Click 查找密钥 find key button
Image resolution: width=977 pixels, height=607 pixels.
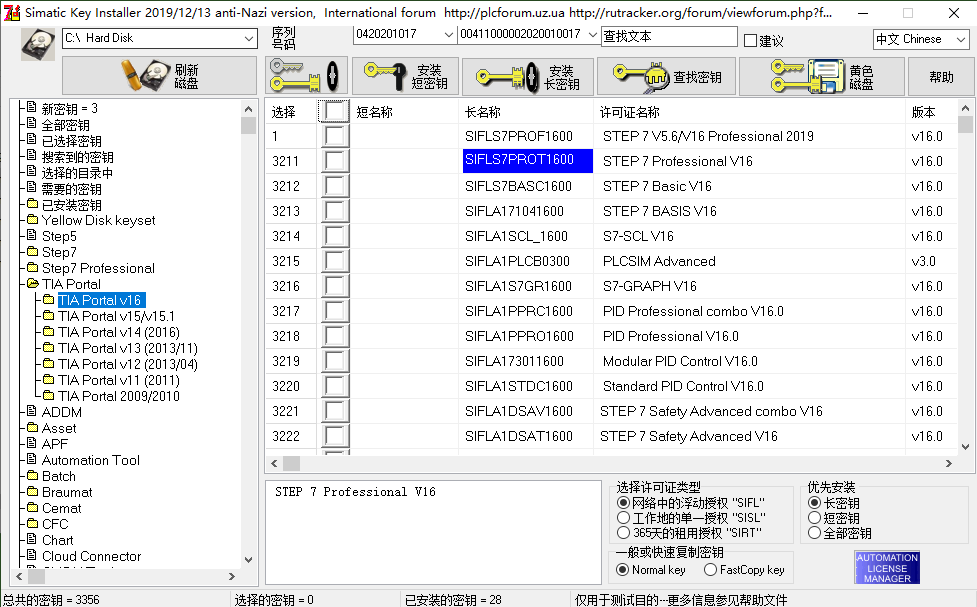(x=666, y=76)
